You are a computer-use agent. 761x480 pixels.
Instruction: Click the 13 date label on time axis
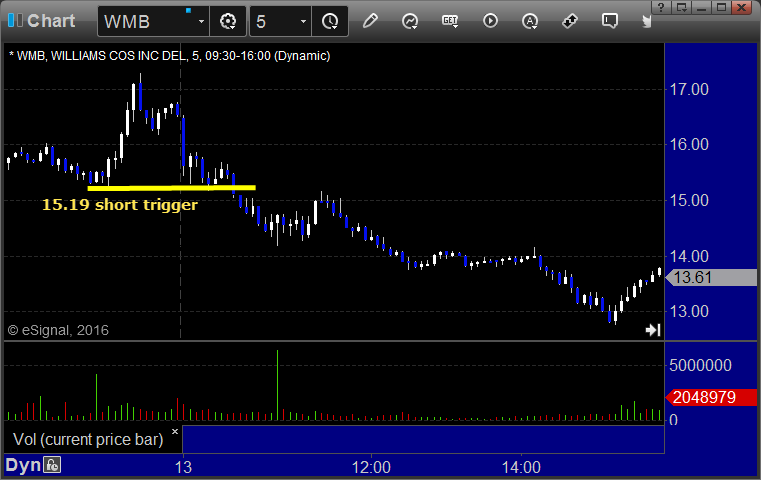coord(183,467)
